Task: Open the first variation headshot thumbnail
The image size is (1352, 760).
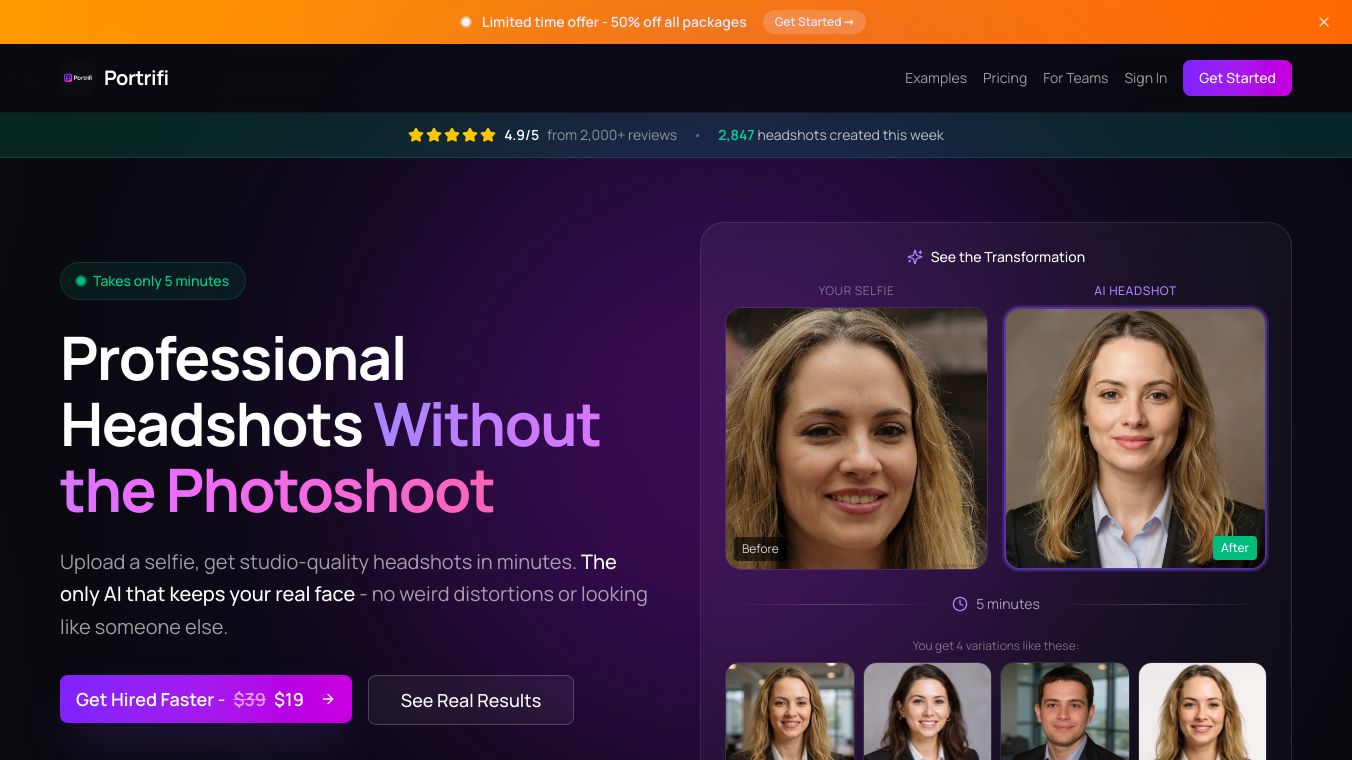Action: coord(790,711)
